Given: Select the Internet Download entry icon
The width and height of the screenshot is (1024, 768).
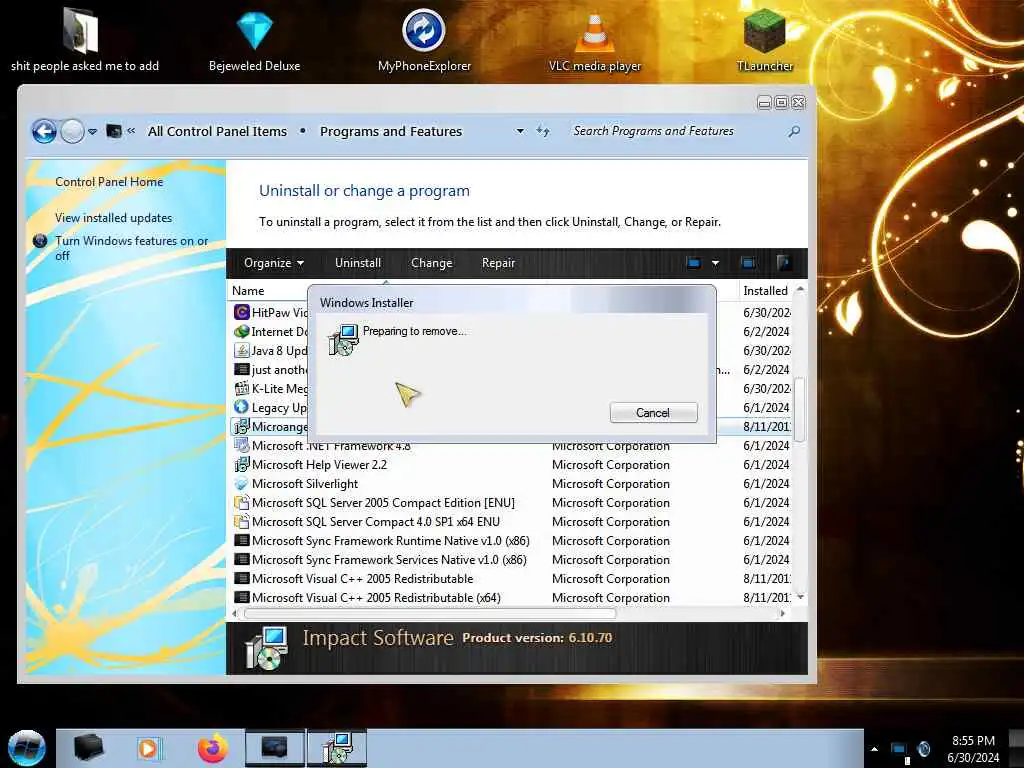Looking at the screenshot, I should (x=241, y=331).
